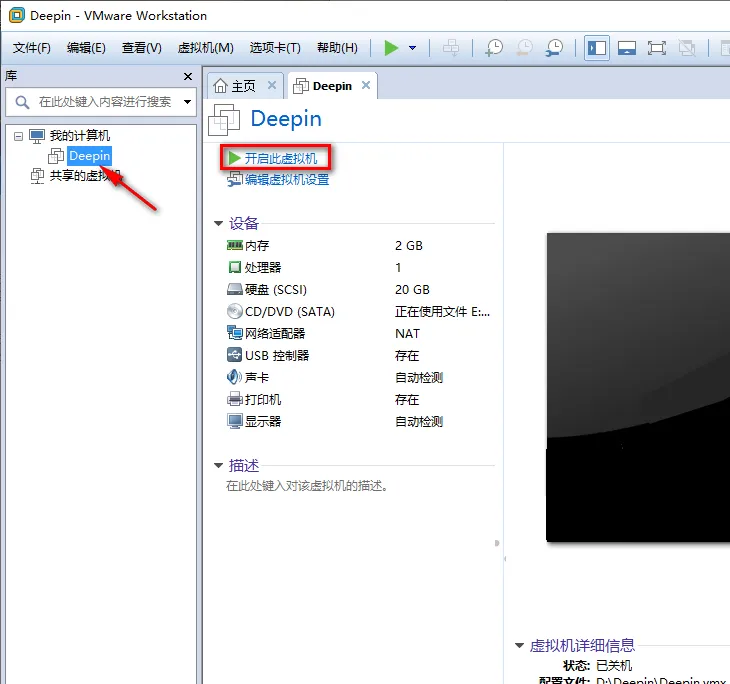Click the 处理器 processor device icon

click(234, 267)
